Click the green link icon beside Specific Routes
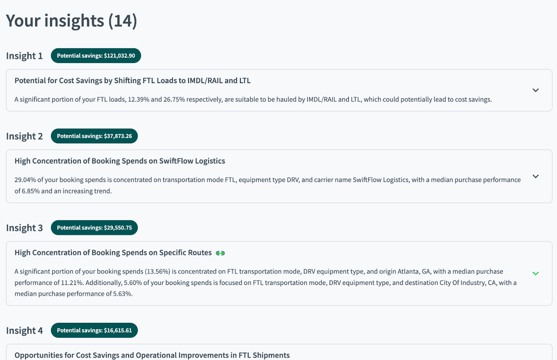This screenshot has height=360, width=557. pyautogui.click(x=220, y=253)
